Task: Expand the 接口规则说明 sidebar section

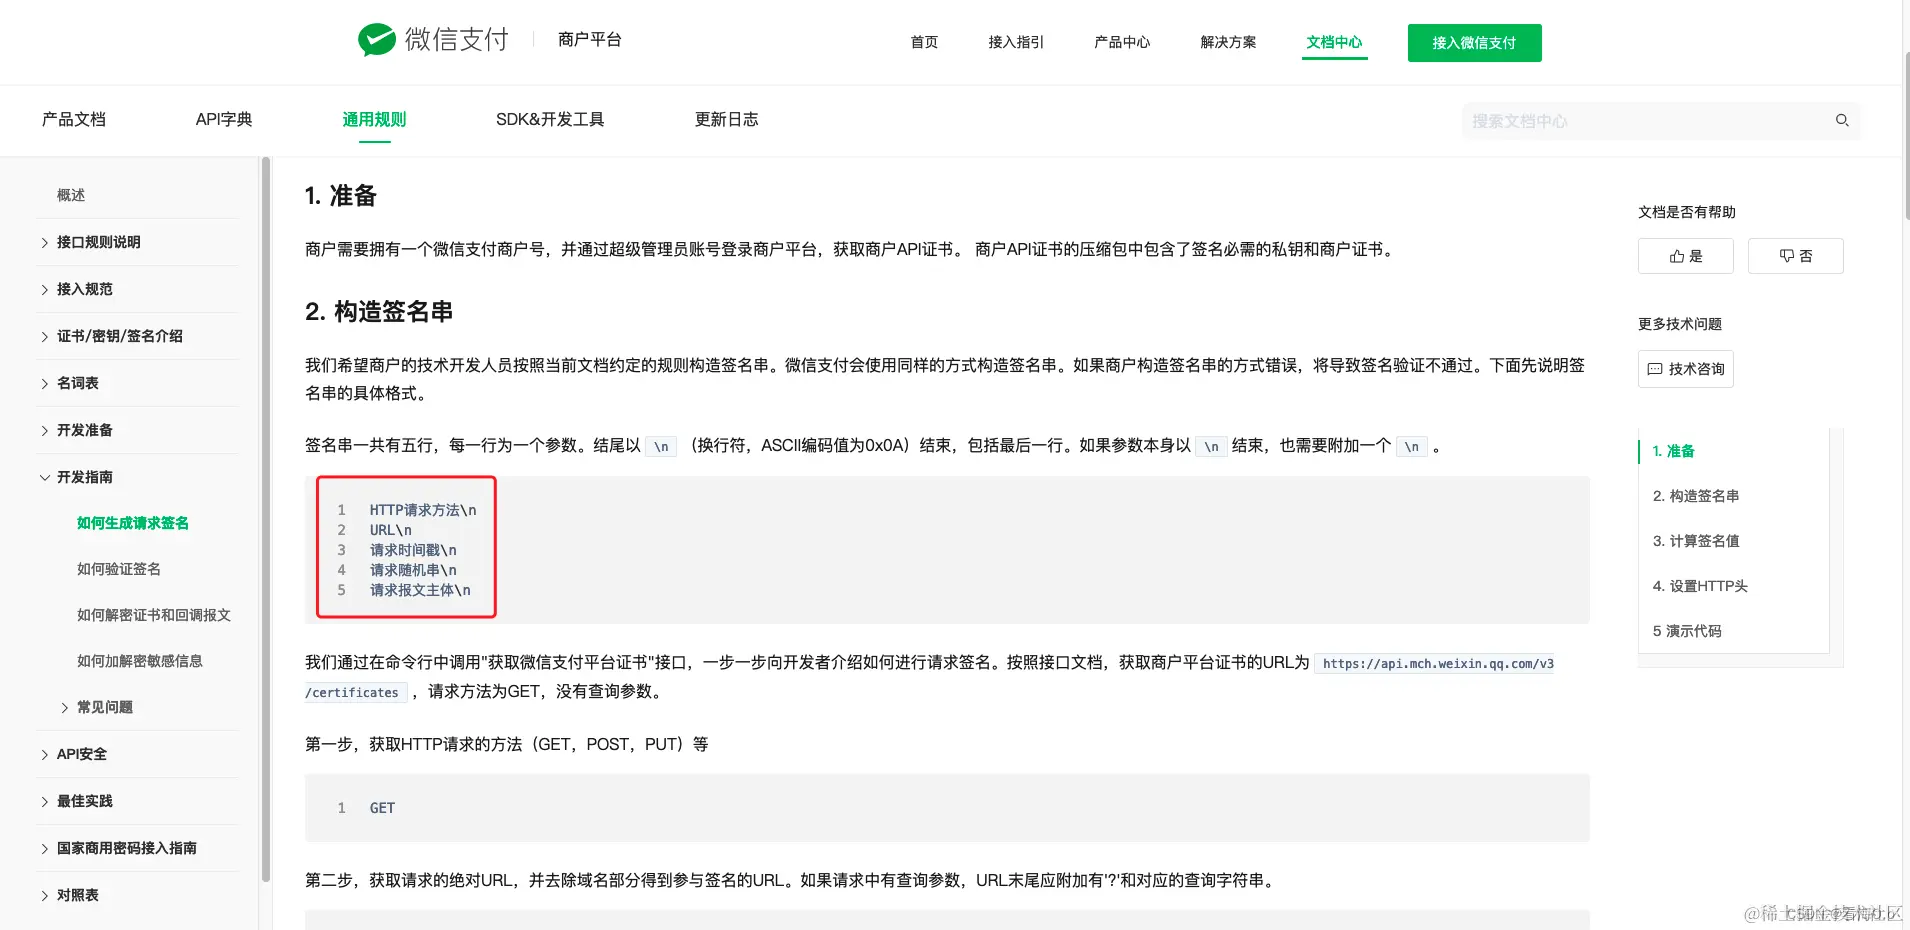Action: [x=98, y=242]
